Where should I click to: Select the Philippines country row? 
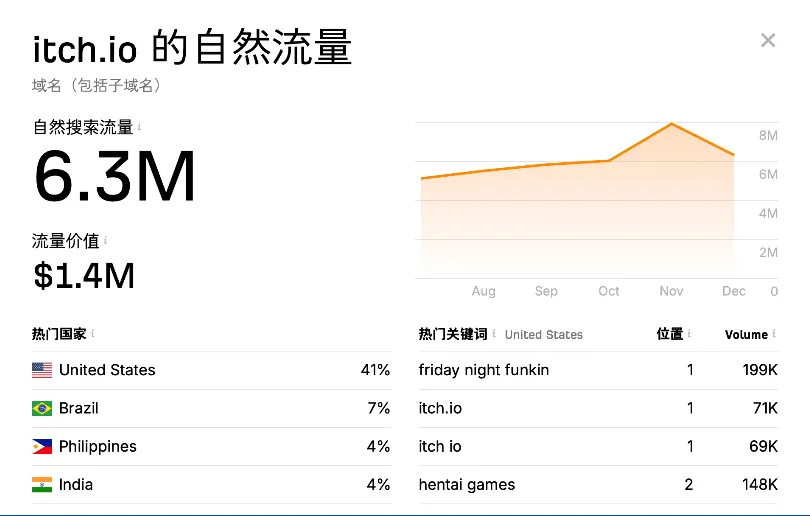coord(211,447)
